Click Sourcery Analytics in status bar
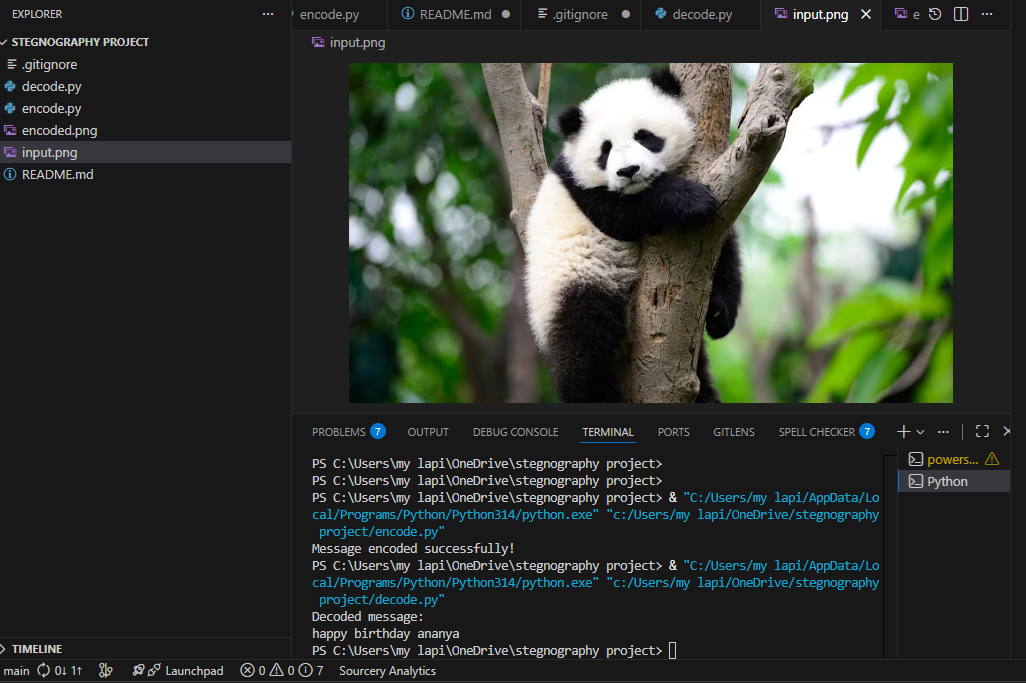 (x=387, y=671)
